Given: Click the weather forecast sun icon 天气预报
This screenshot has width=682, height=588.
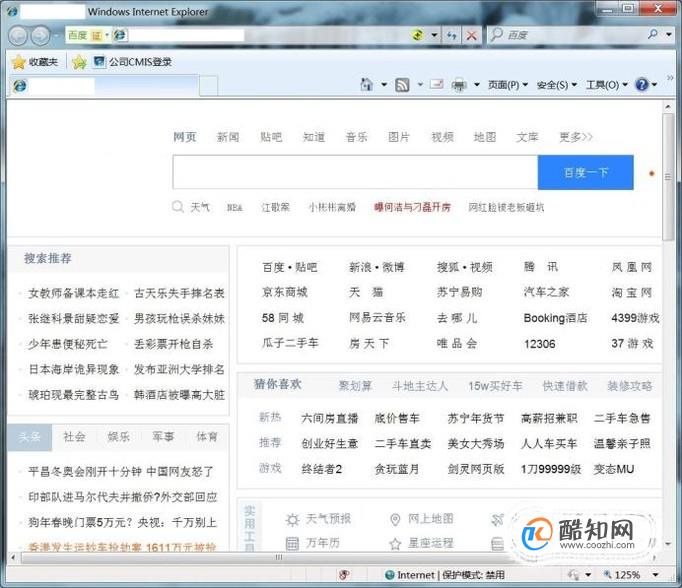Looking at the screenshot, I should (x=292, y=519).
